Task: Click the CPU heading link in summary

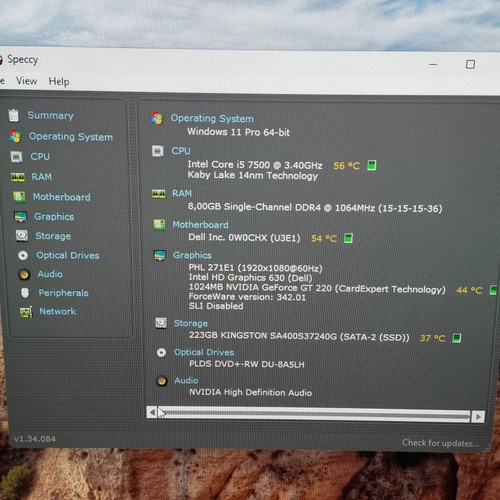Action: tap(181, 151)
